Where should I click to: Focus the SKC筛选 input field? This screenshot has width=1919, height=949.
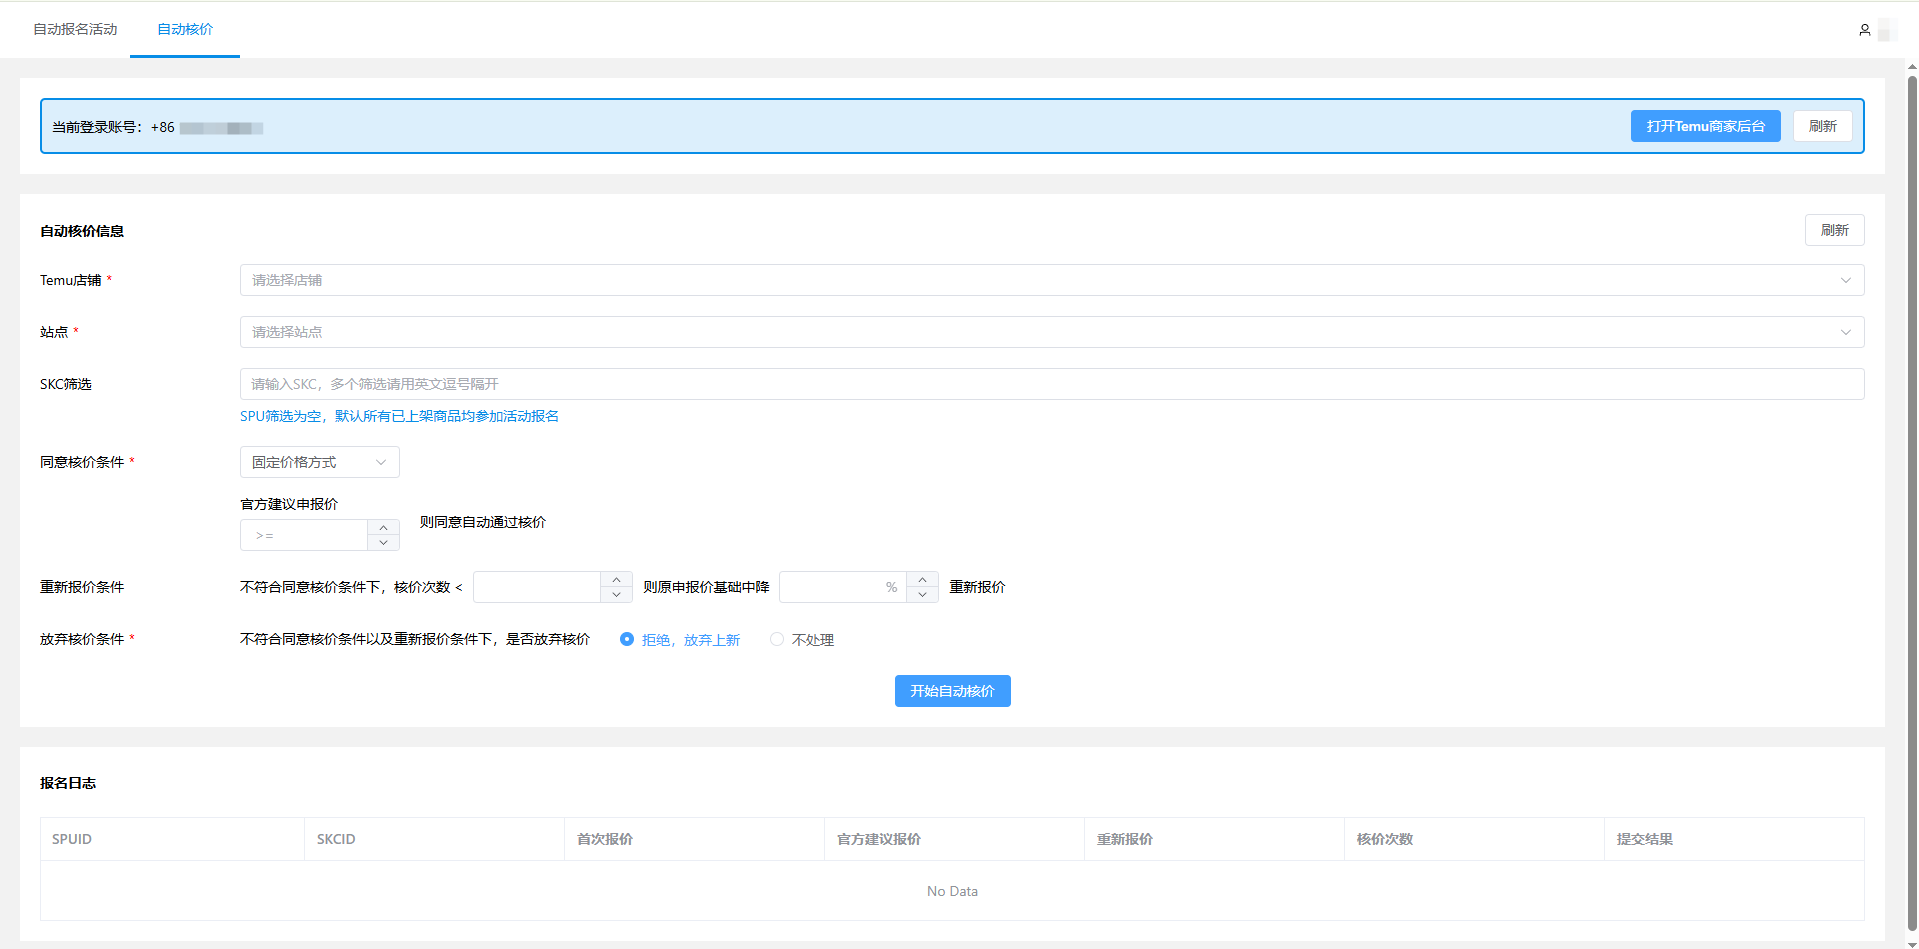click(x=1052, y=384)
